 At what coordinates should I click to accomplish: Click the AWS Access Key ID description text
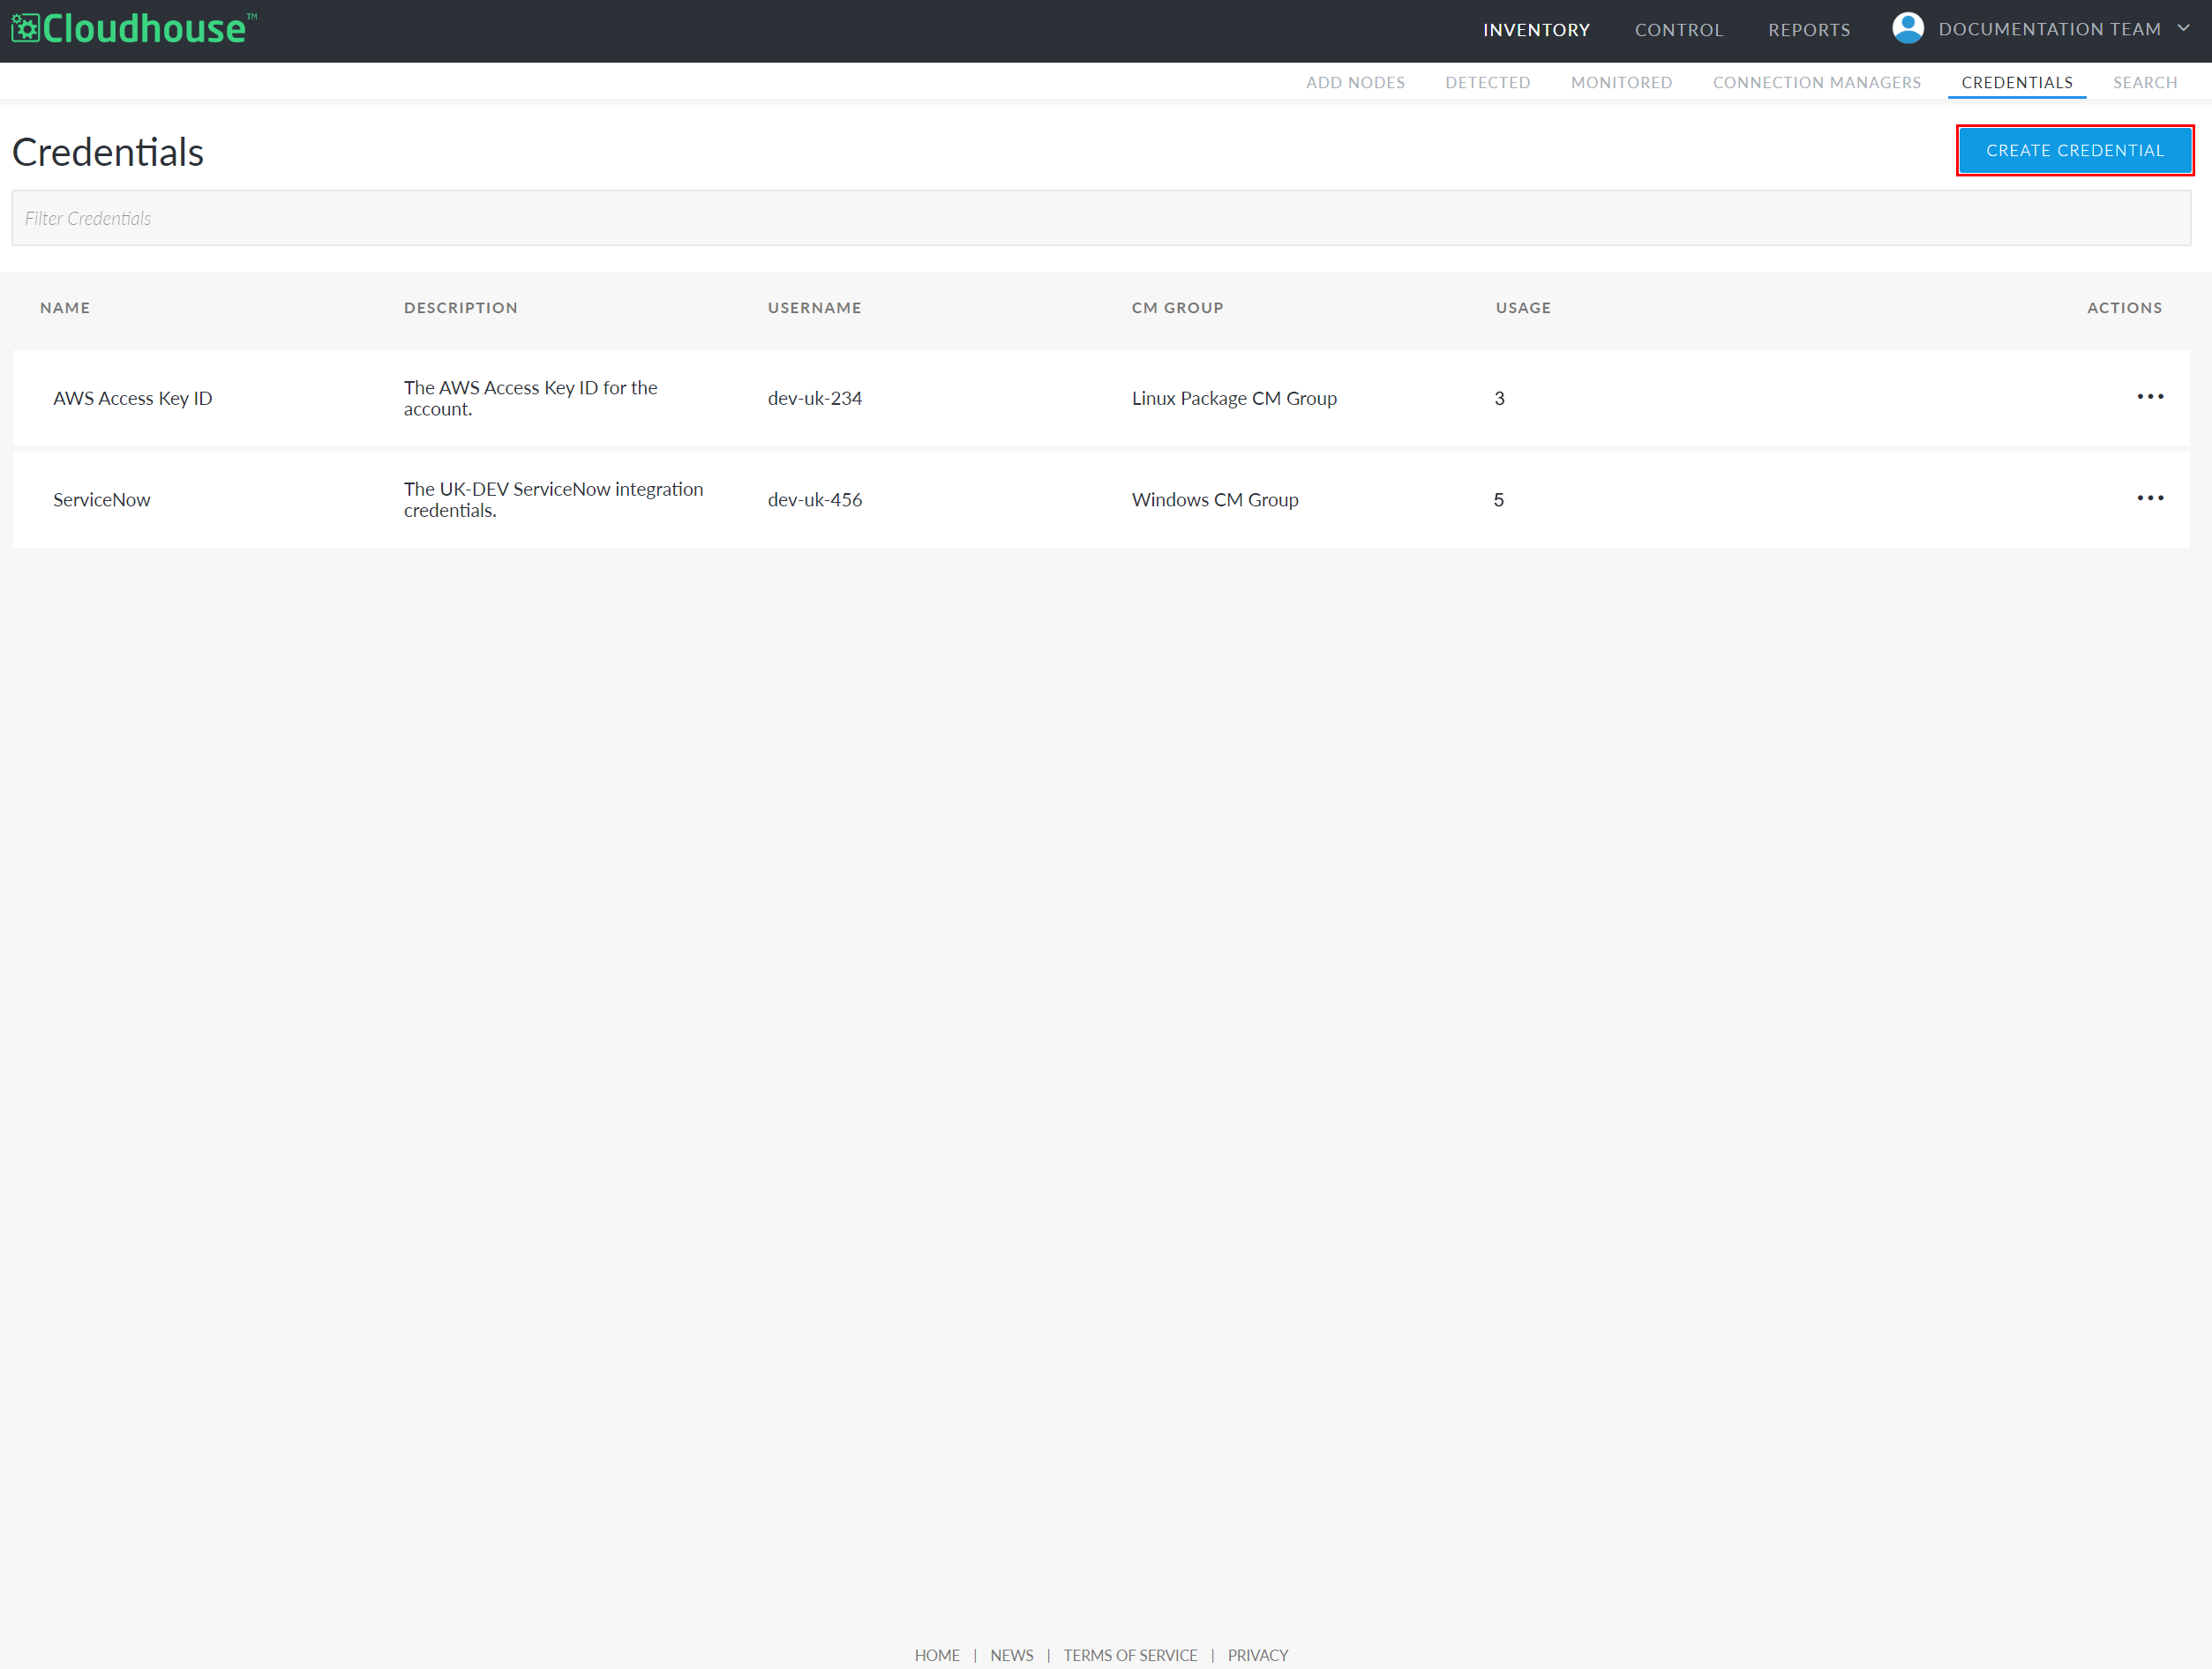click(530, 398)
